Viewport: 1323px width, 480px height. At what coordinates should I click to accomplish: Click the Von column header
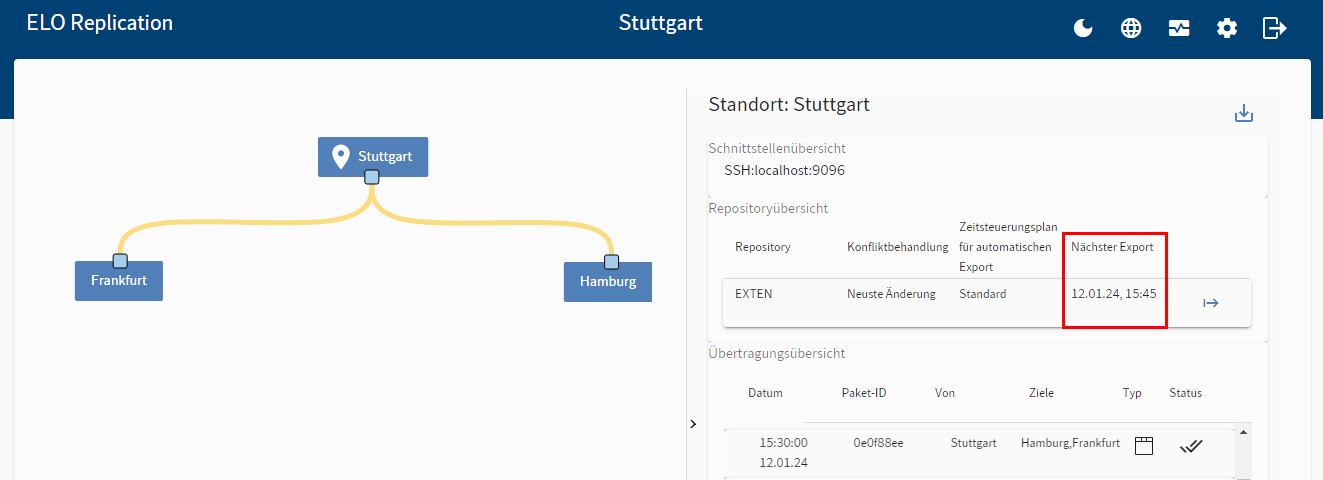click(945, 393)
